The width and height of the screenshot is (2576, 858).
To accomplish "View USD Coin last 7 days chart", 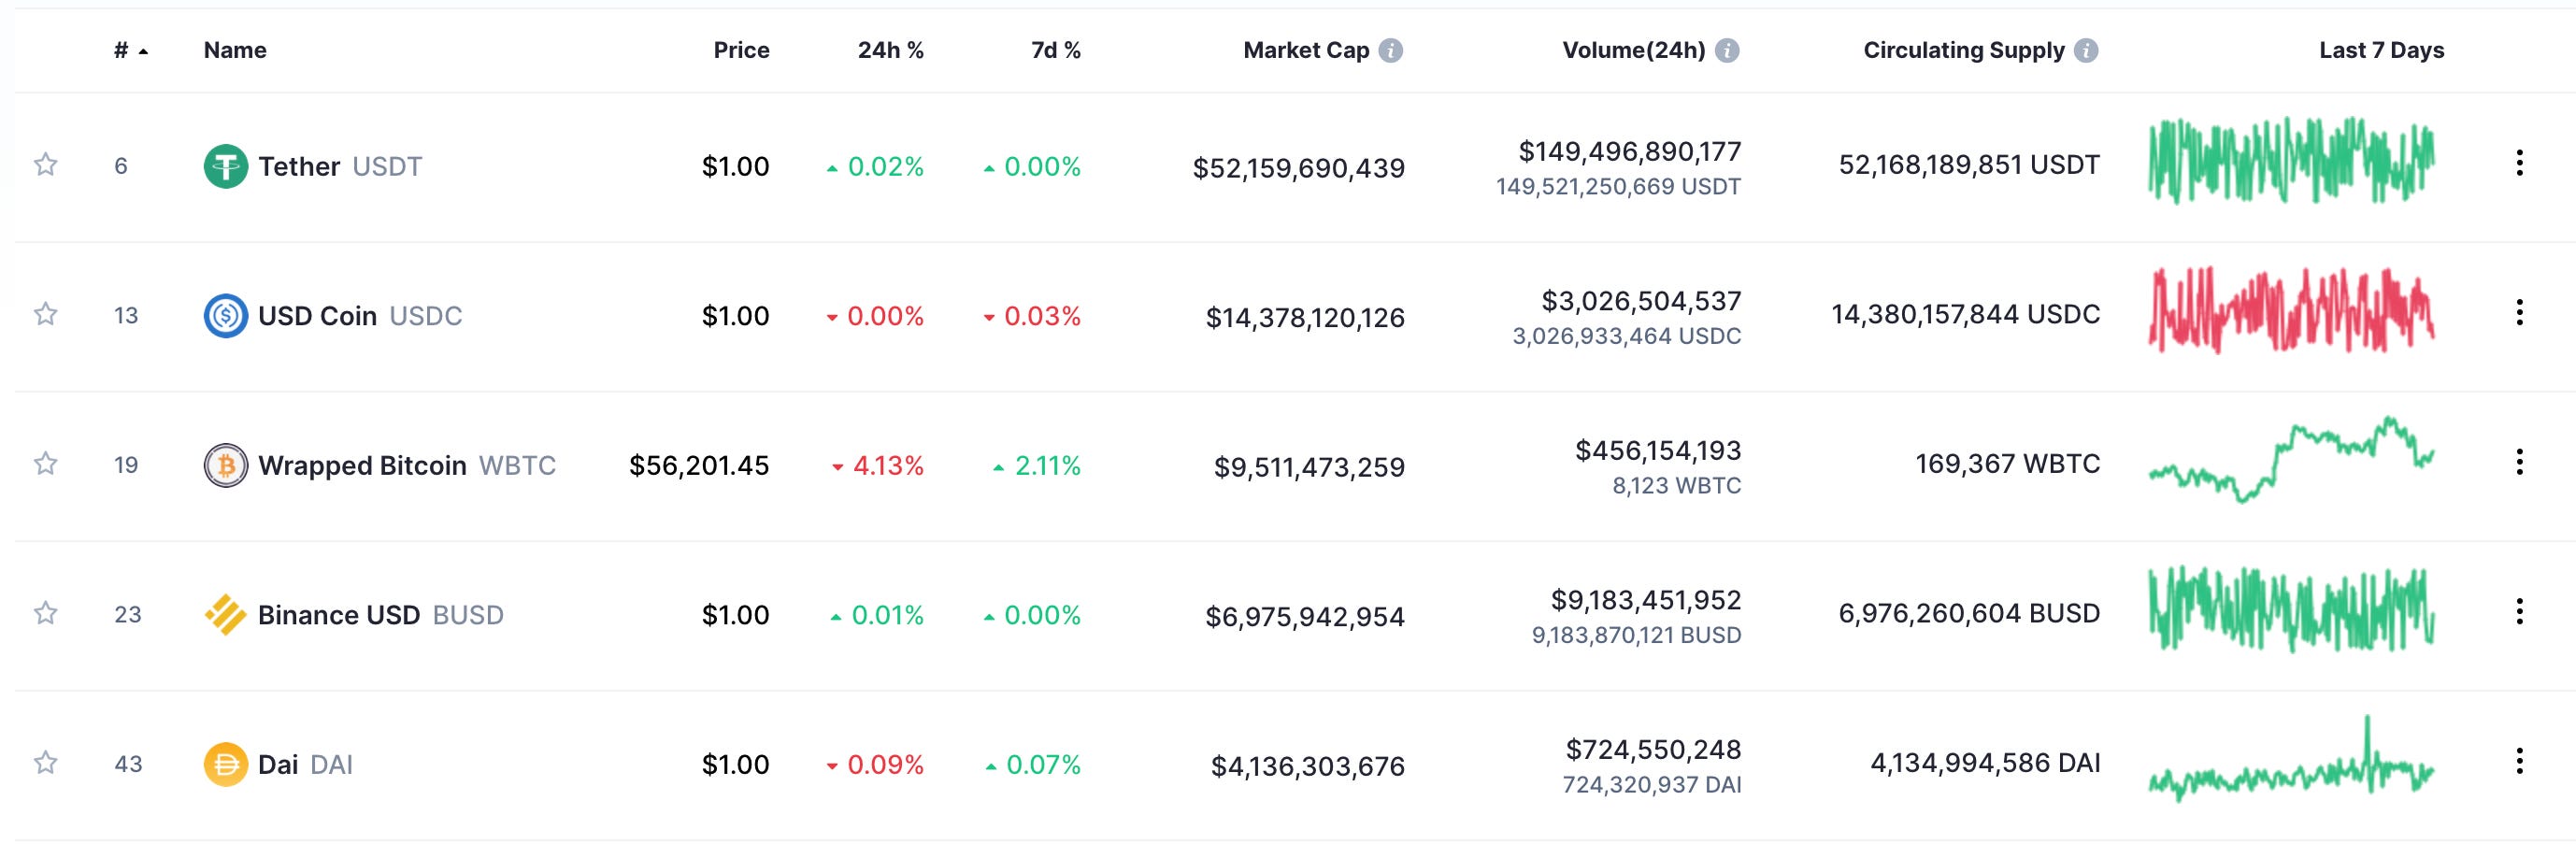I will point(2291,310).
